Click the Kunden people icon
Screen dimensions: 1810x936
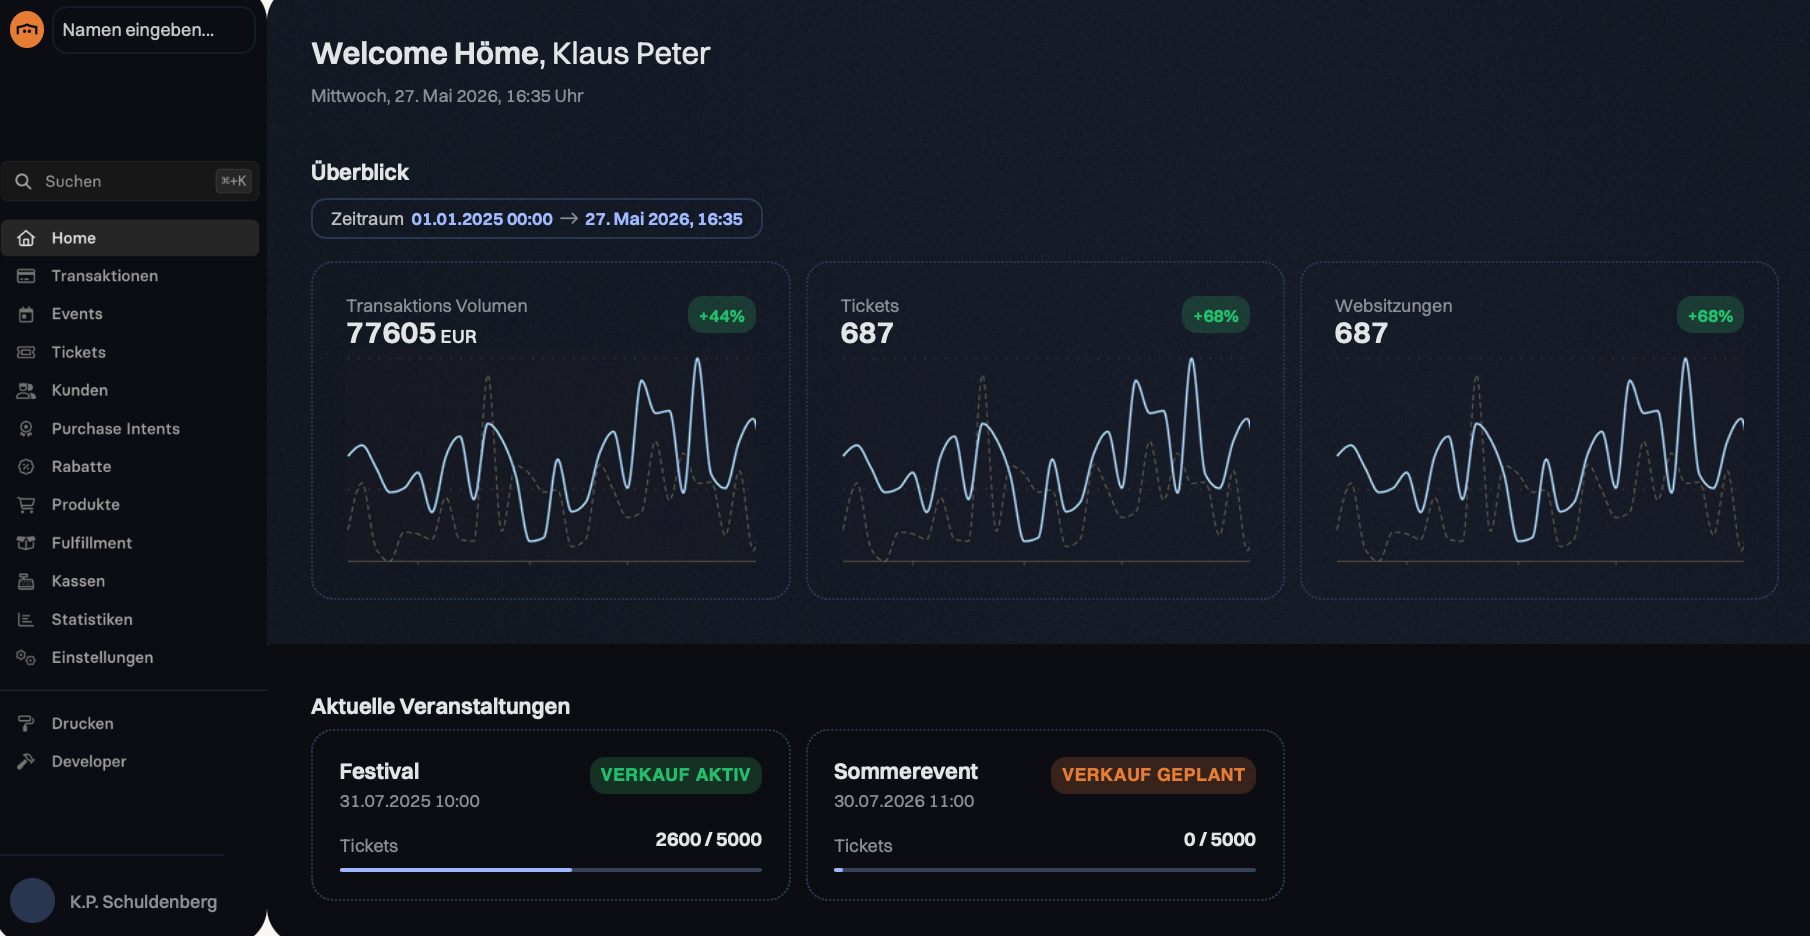point(26,390)
